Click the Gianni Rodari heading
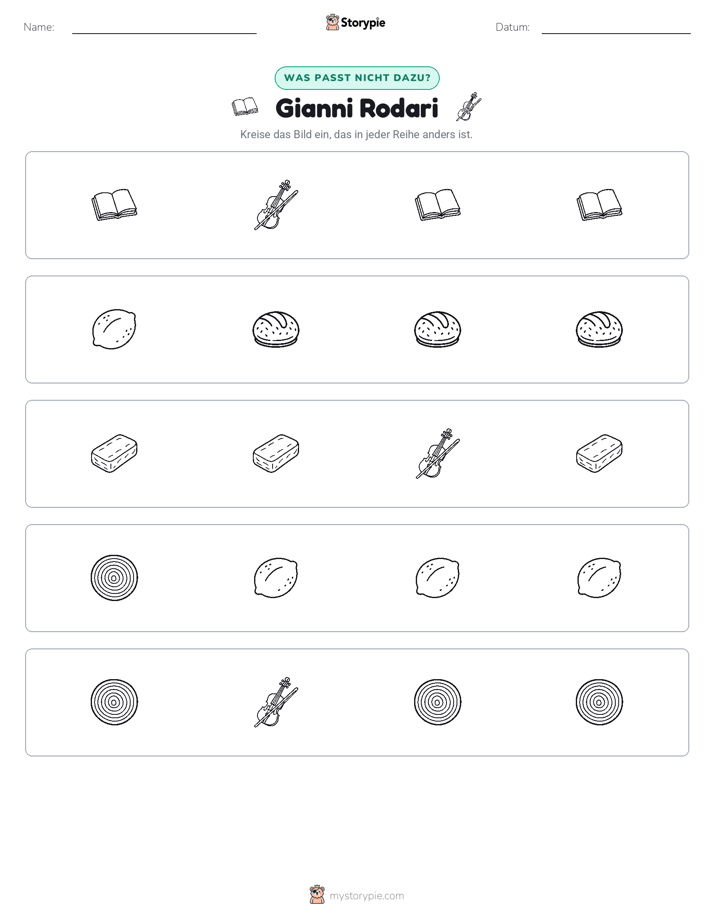This screenshot has height=924, width=714. pos(357,108)
